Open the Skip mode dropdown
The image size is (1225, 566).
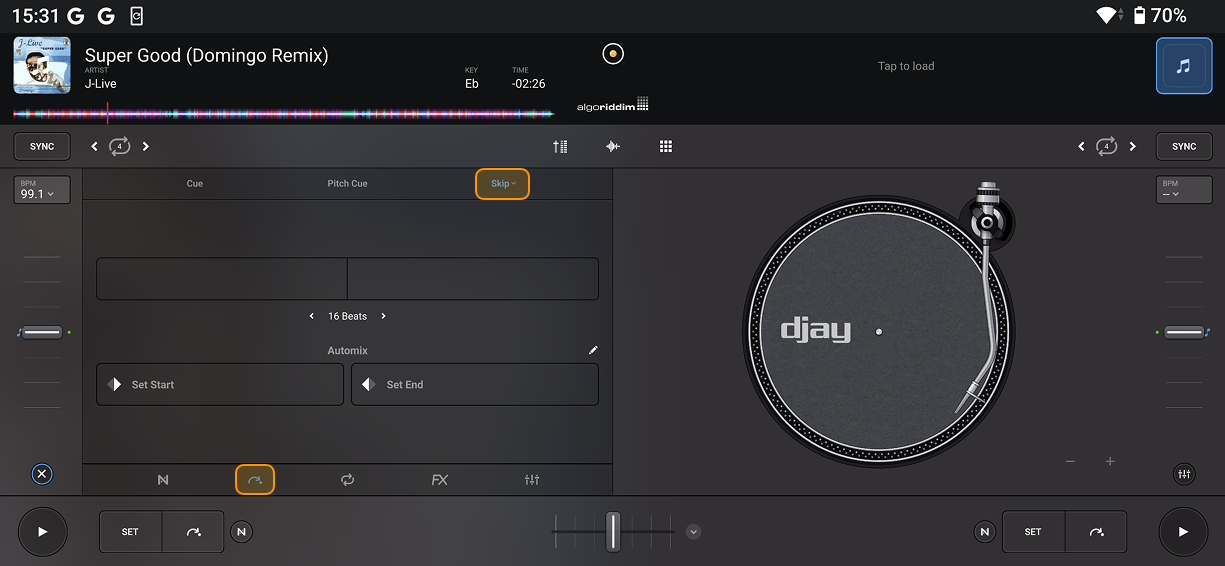502,184
